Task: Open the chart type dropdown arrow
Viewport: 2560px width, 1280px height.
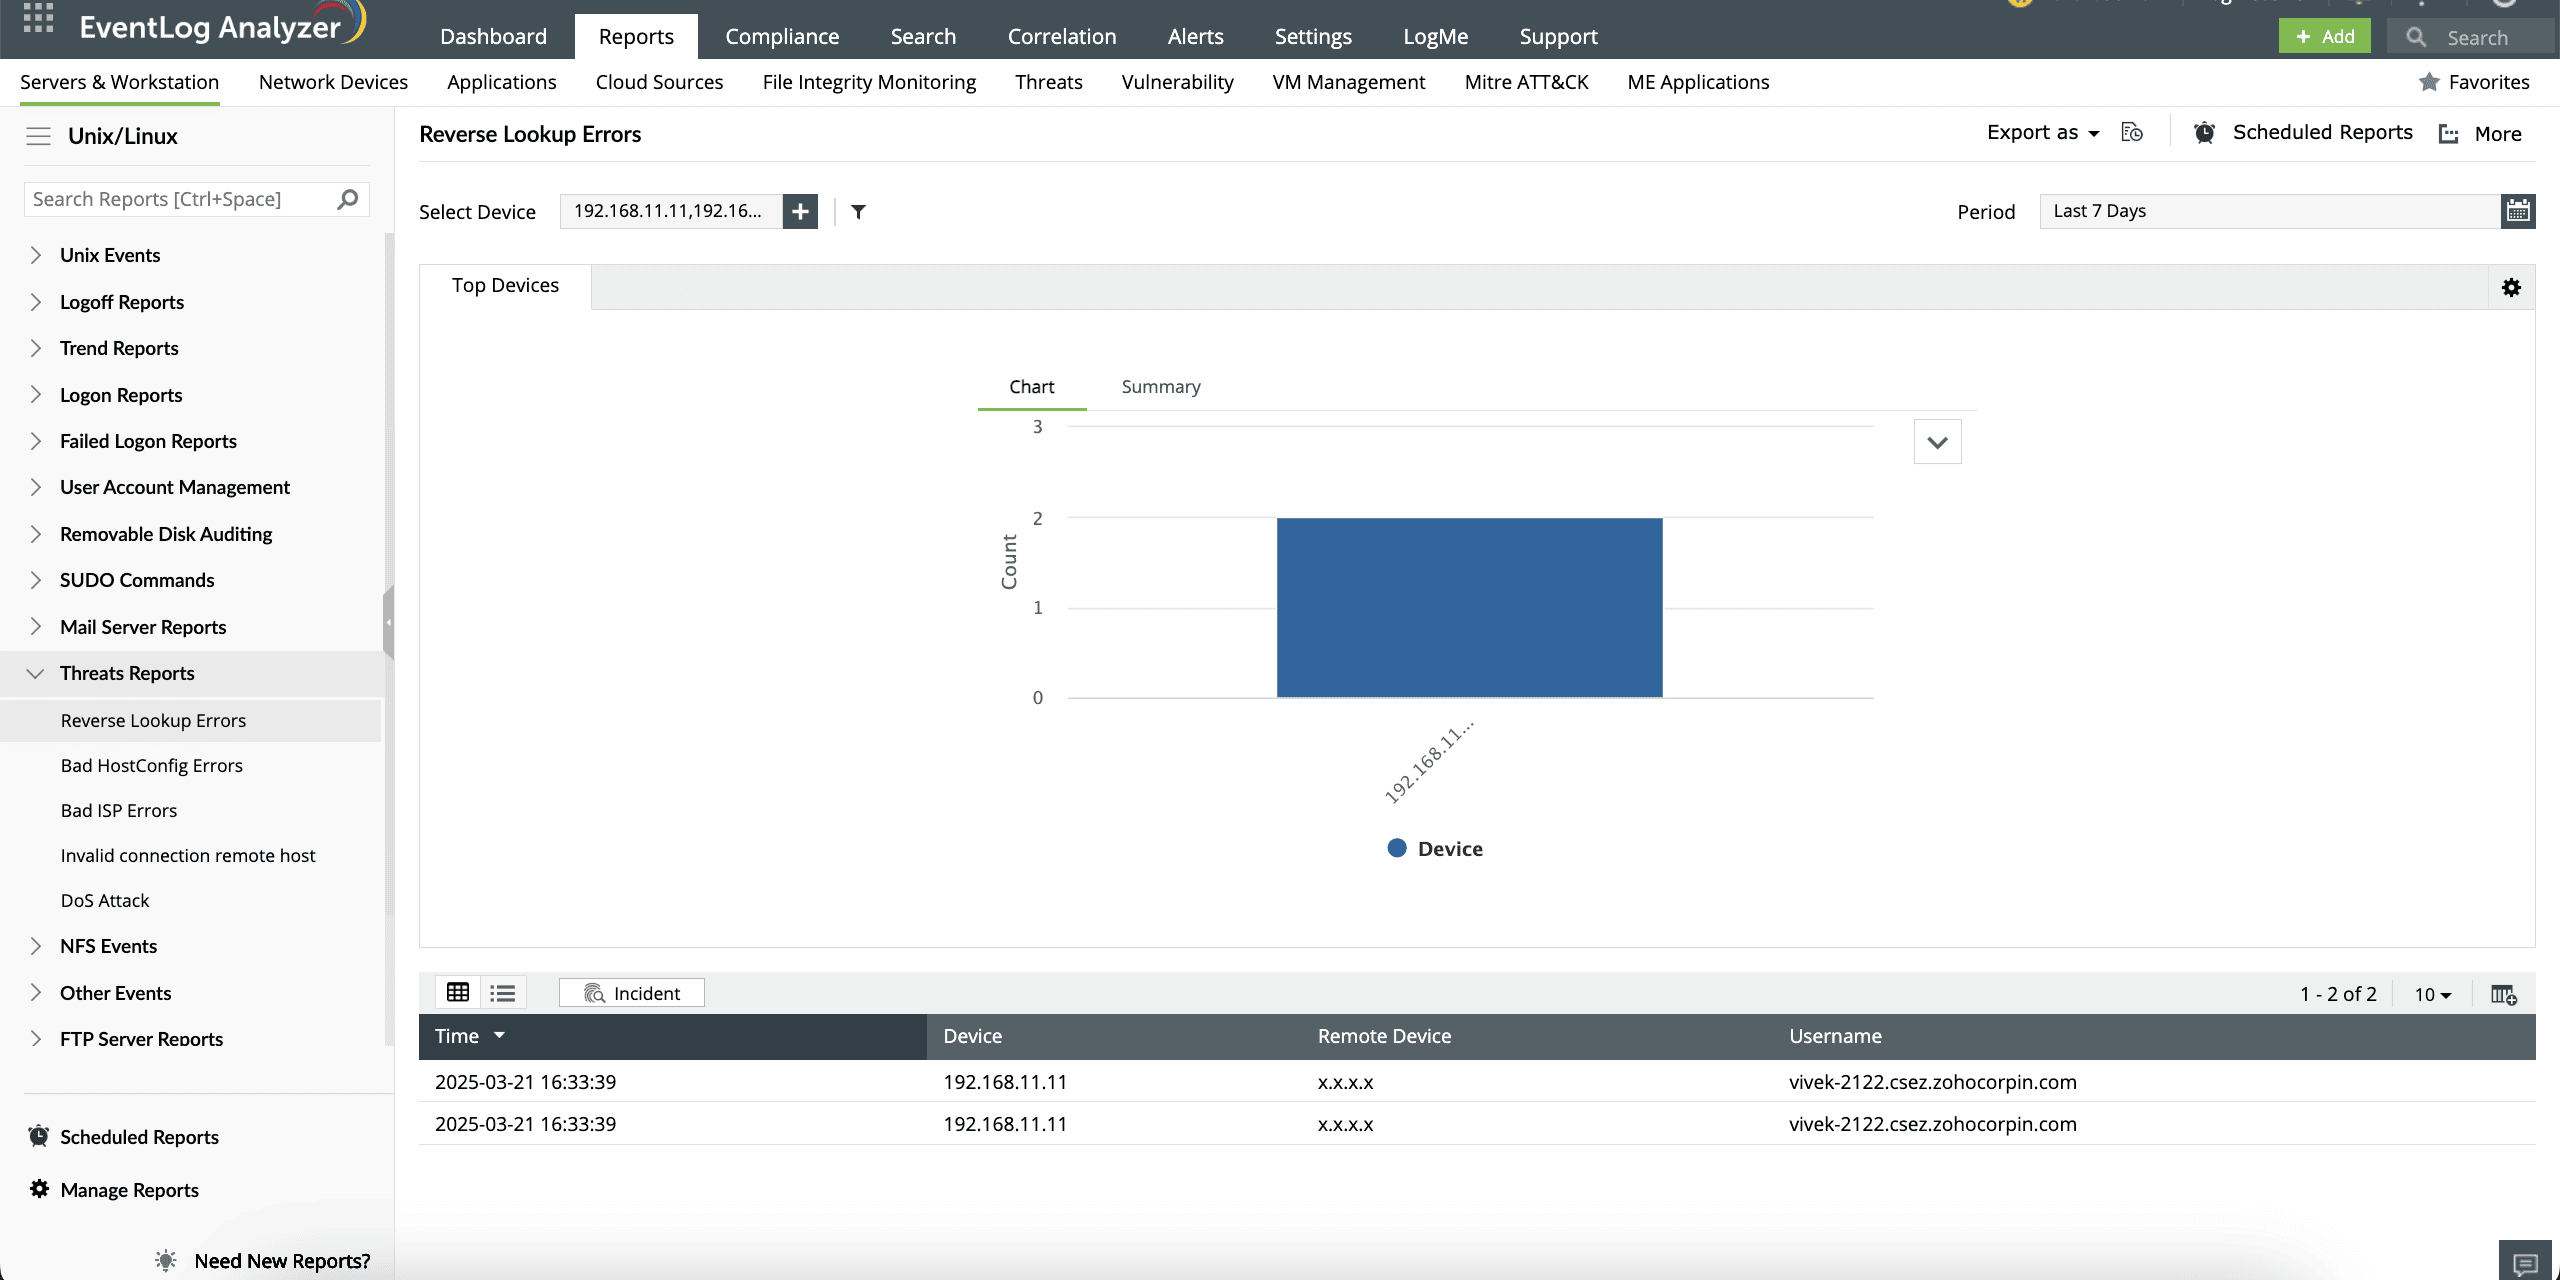Action: 1937,442
